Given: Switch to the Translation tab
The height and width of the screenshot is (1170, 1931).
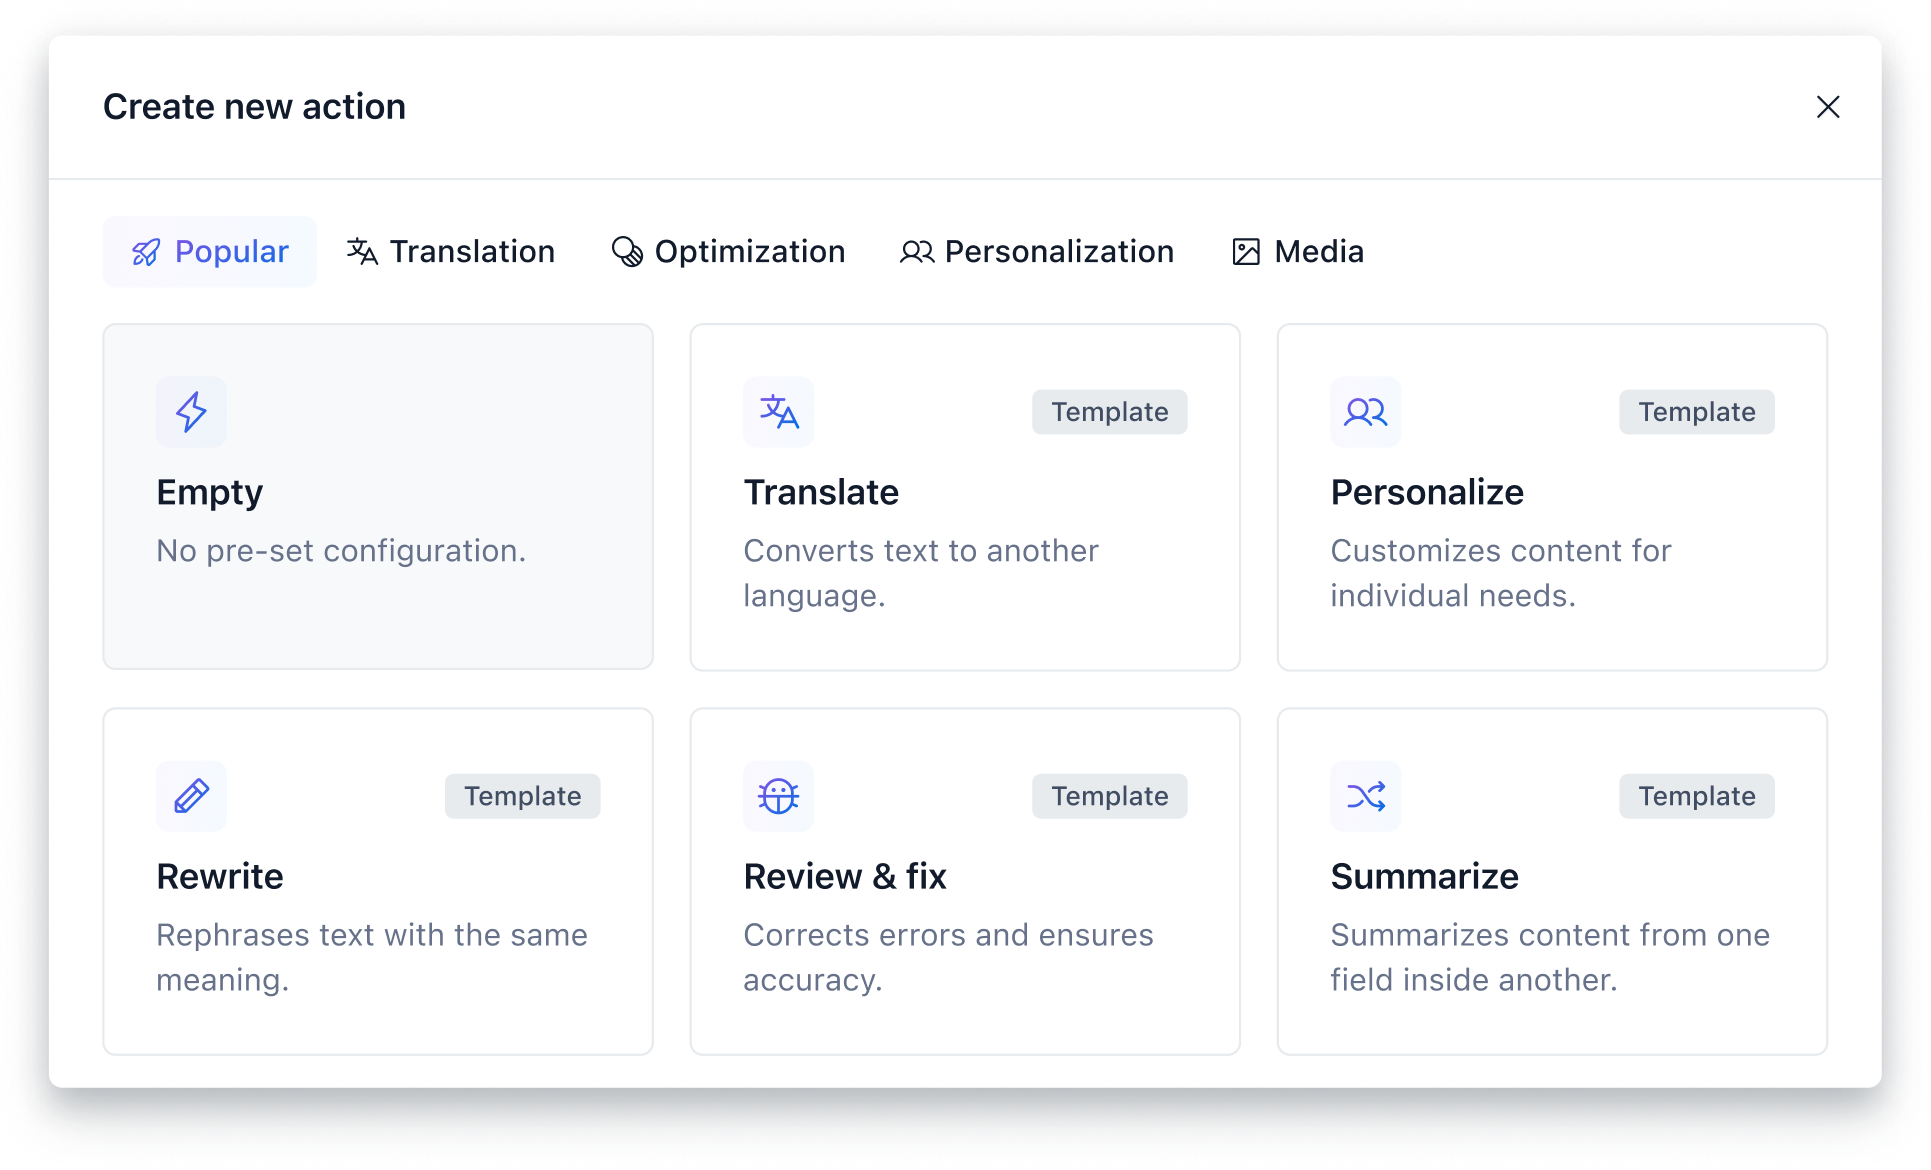Looking at the screenshot, I should [x=451, y=252].
